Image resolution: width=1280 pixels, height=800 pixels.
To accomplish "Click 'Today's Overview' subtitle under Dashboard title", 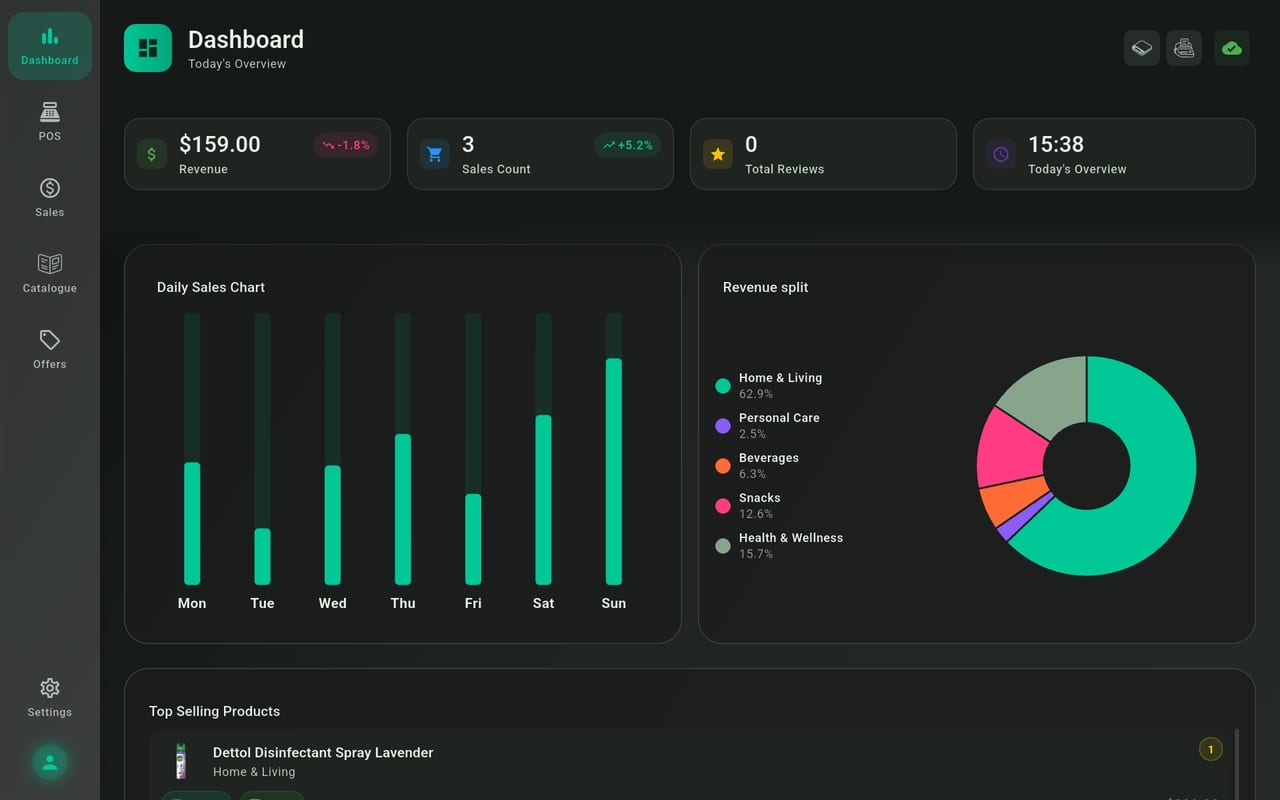I will (x=237, y=64).
